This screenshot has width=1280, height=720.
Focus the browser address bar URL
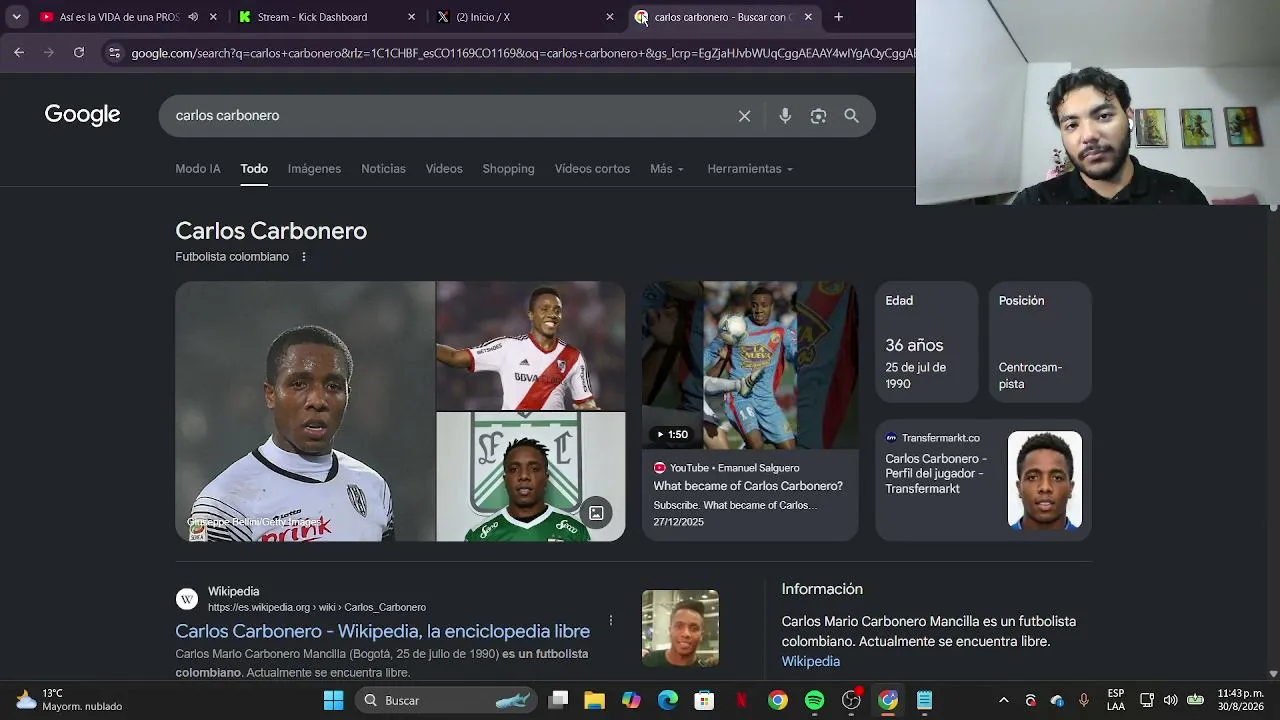[x=522, y=53]
